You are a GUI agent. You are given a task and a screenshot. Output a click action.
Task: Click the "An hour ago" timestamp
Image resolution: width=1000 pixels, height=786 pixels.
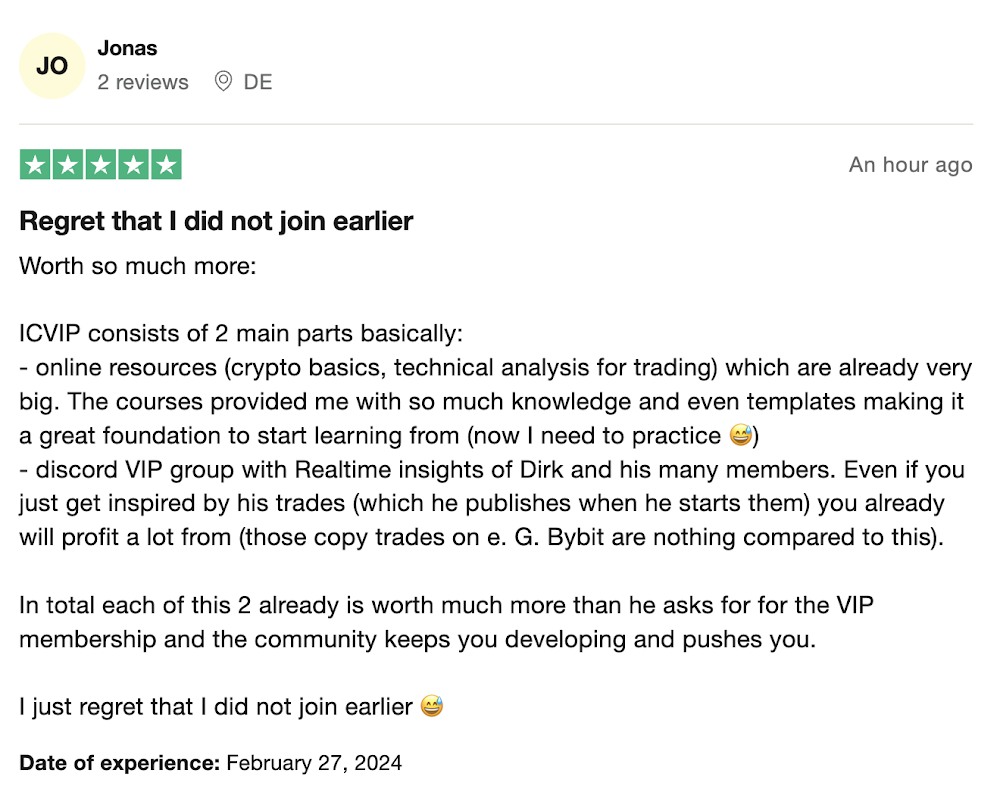point(910,165)
